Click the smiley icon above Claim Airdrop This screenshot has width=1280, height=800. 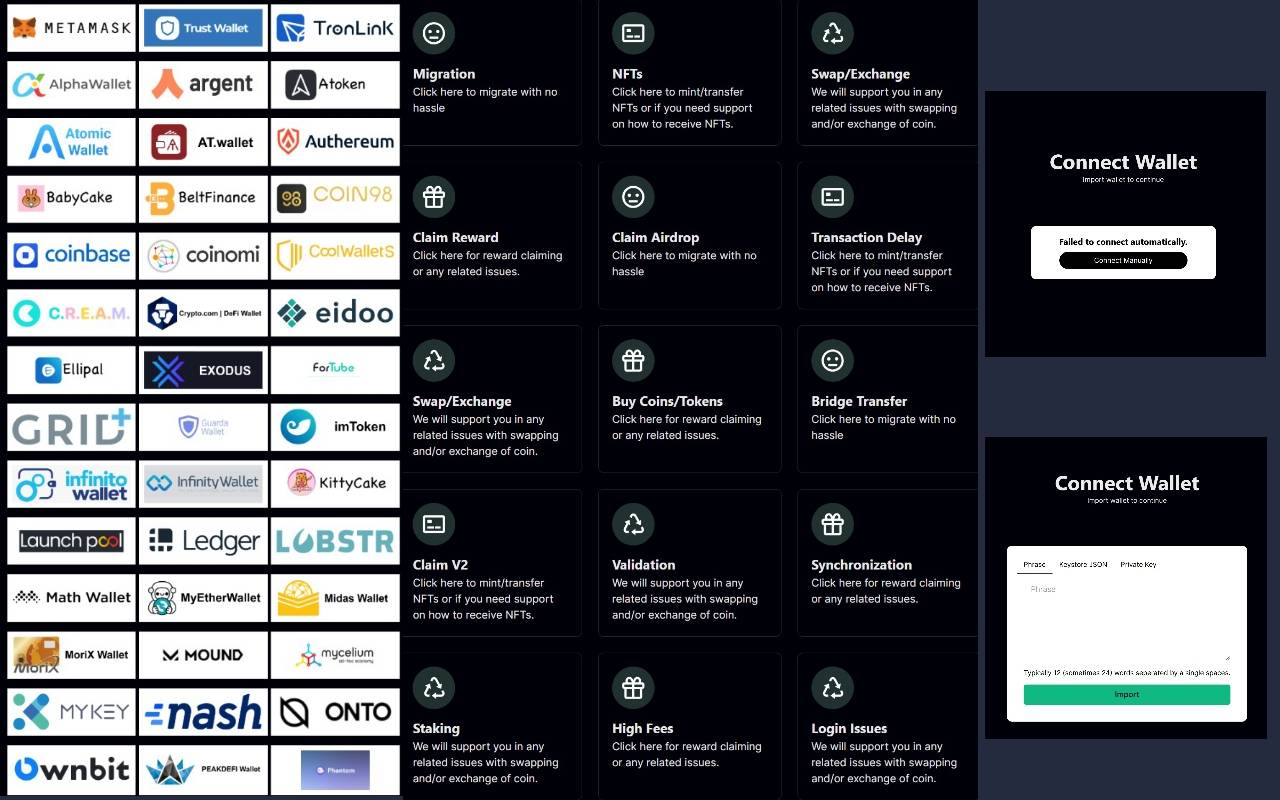[633, 197]
